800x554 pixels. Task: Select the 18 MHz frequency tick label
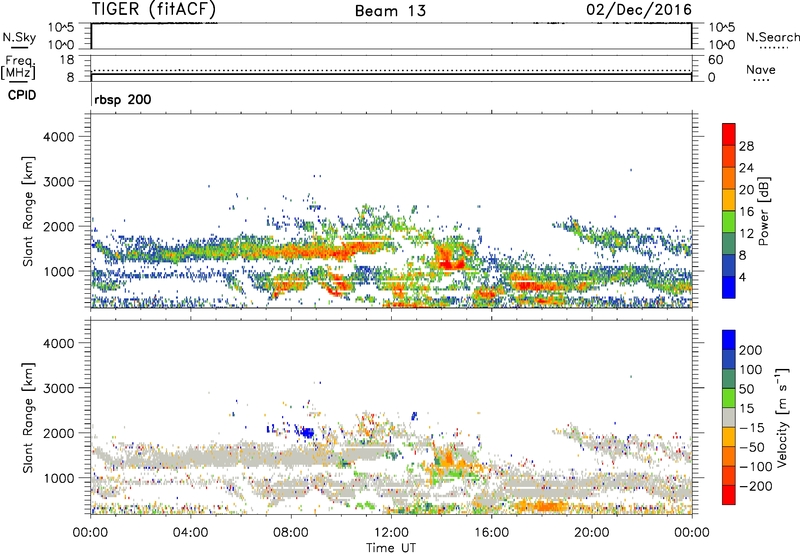67,60
